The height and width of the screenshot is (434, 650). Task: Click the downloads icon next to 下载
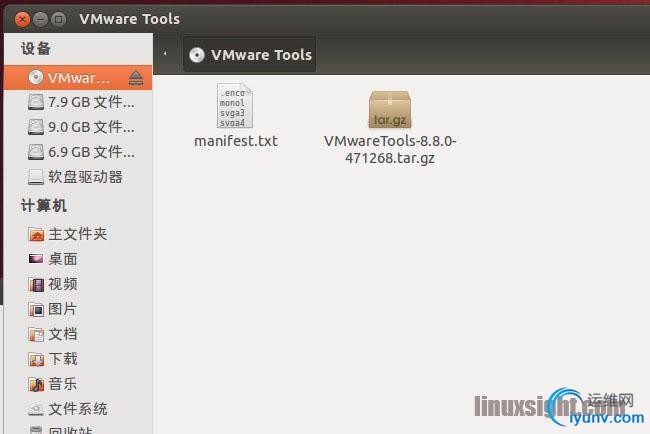click(36, 359)
